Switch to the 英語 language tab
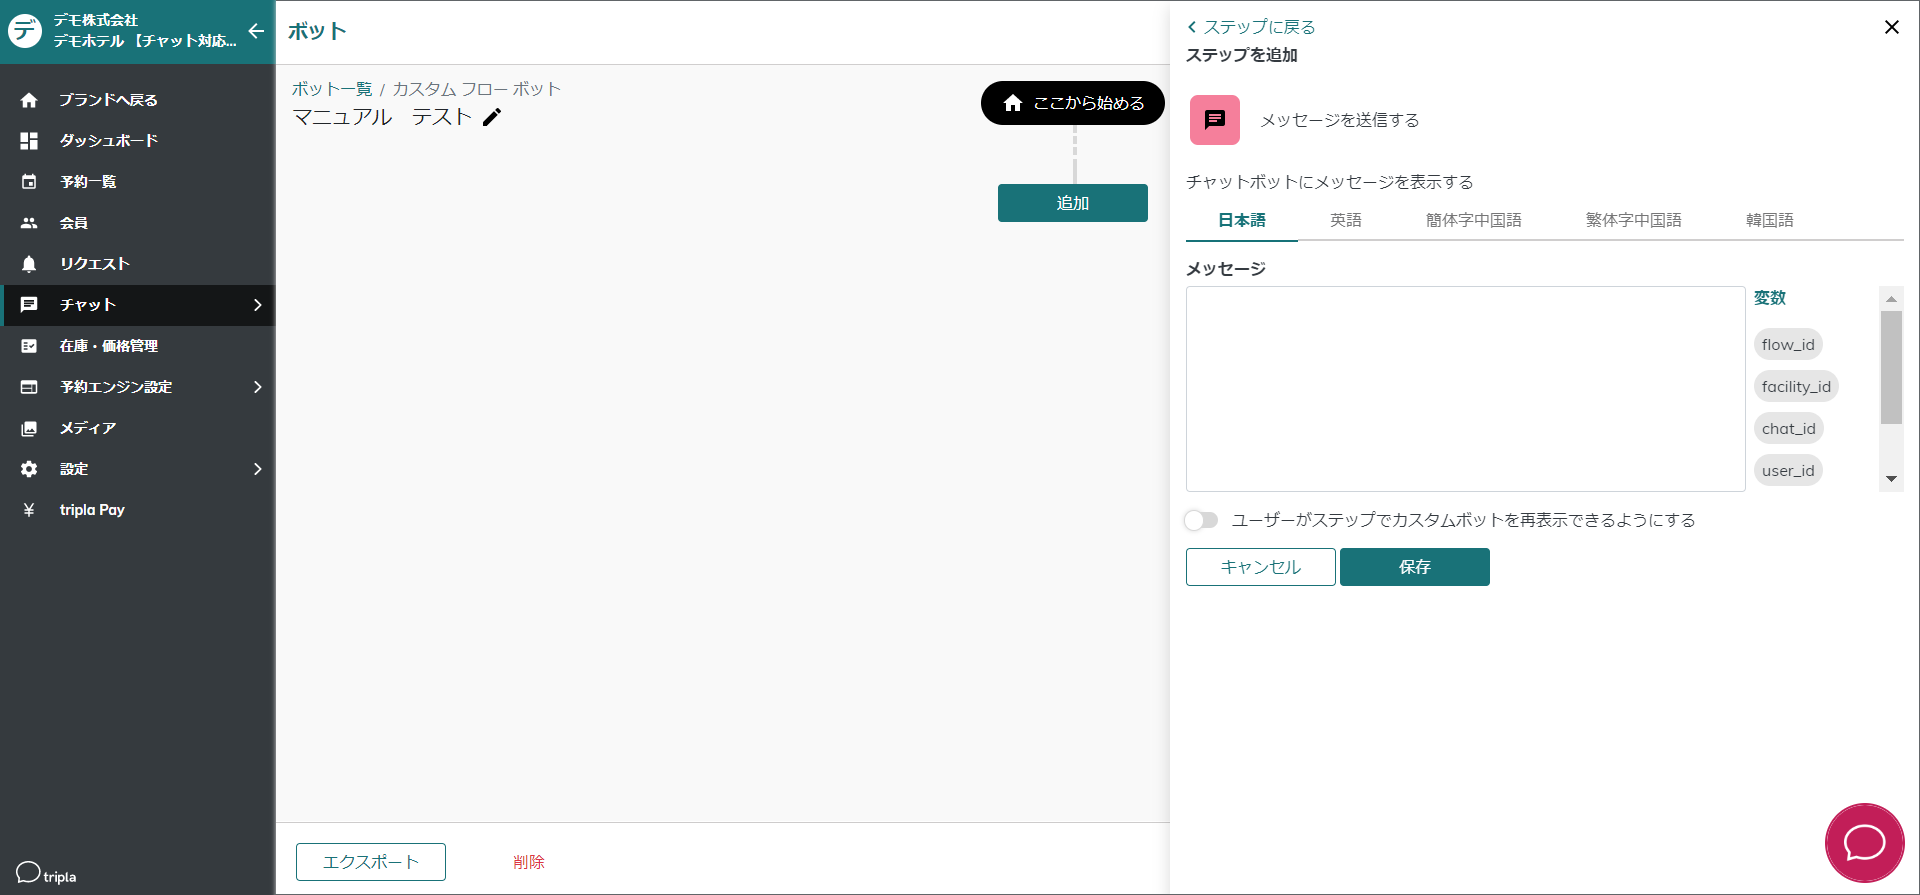1920x895 pixels. [x=1345, y=220]
